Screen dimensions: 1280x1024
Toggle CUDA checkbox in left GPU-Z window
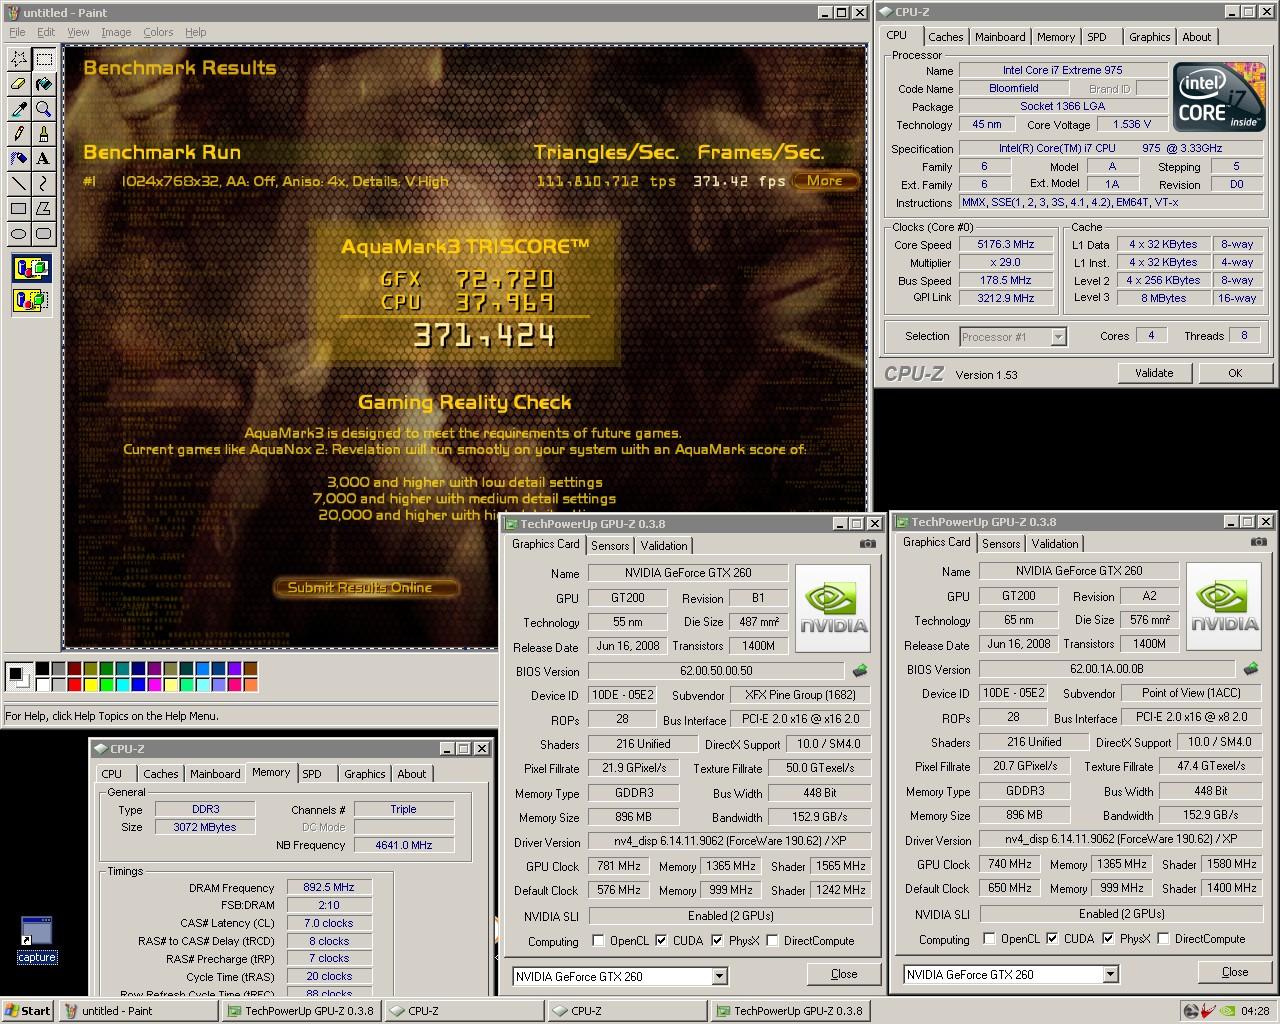pos(661,941)
